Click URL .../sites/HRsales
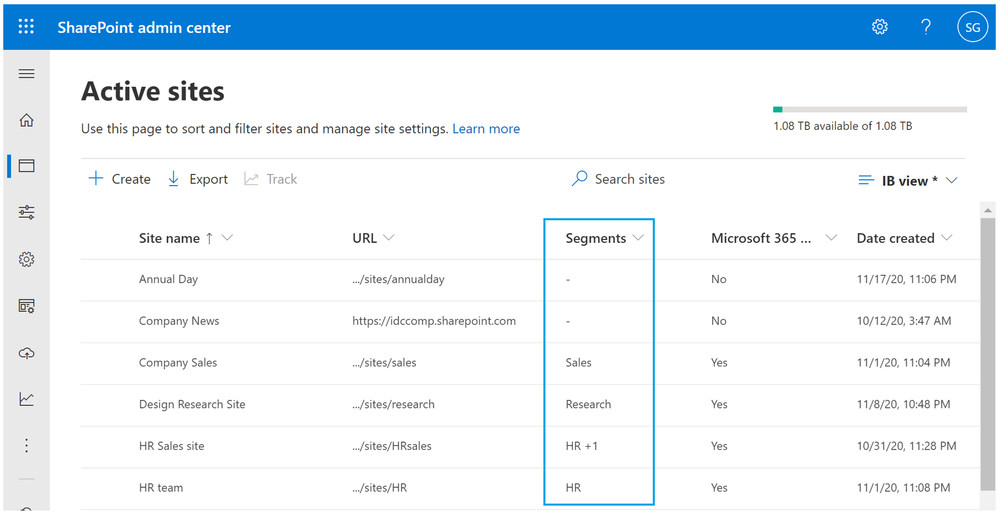This screenshot has width=999, height=514. point(392,446)
